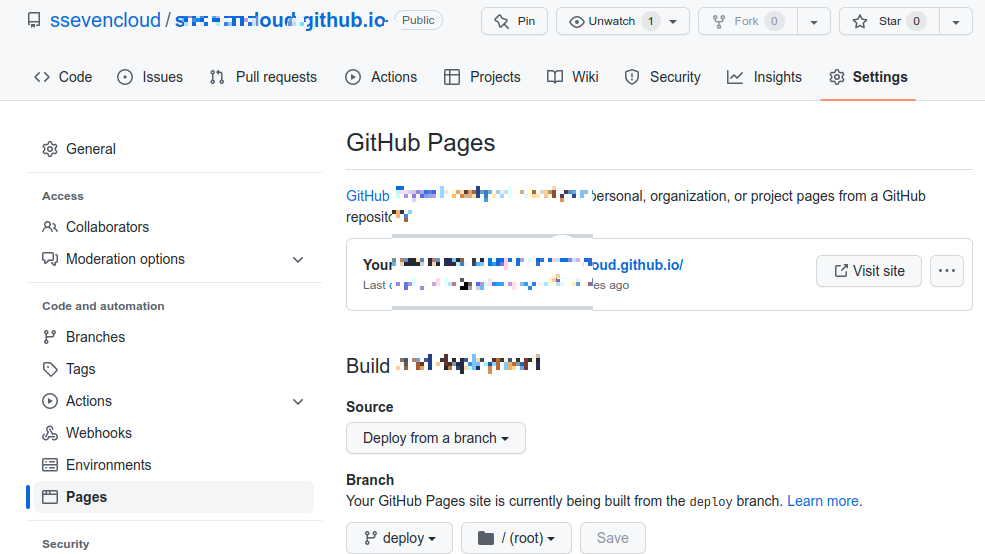The width and height of the screenshot is (985, 554).
Task: Click the sidebar Actions play icon
Action: pos(50,401)
